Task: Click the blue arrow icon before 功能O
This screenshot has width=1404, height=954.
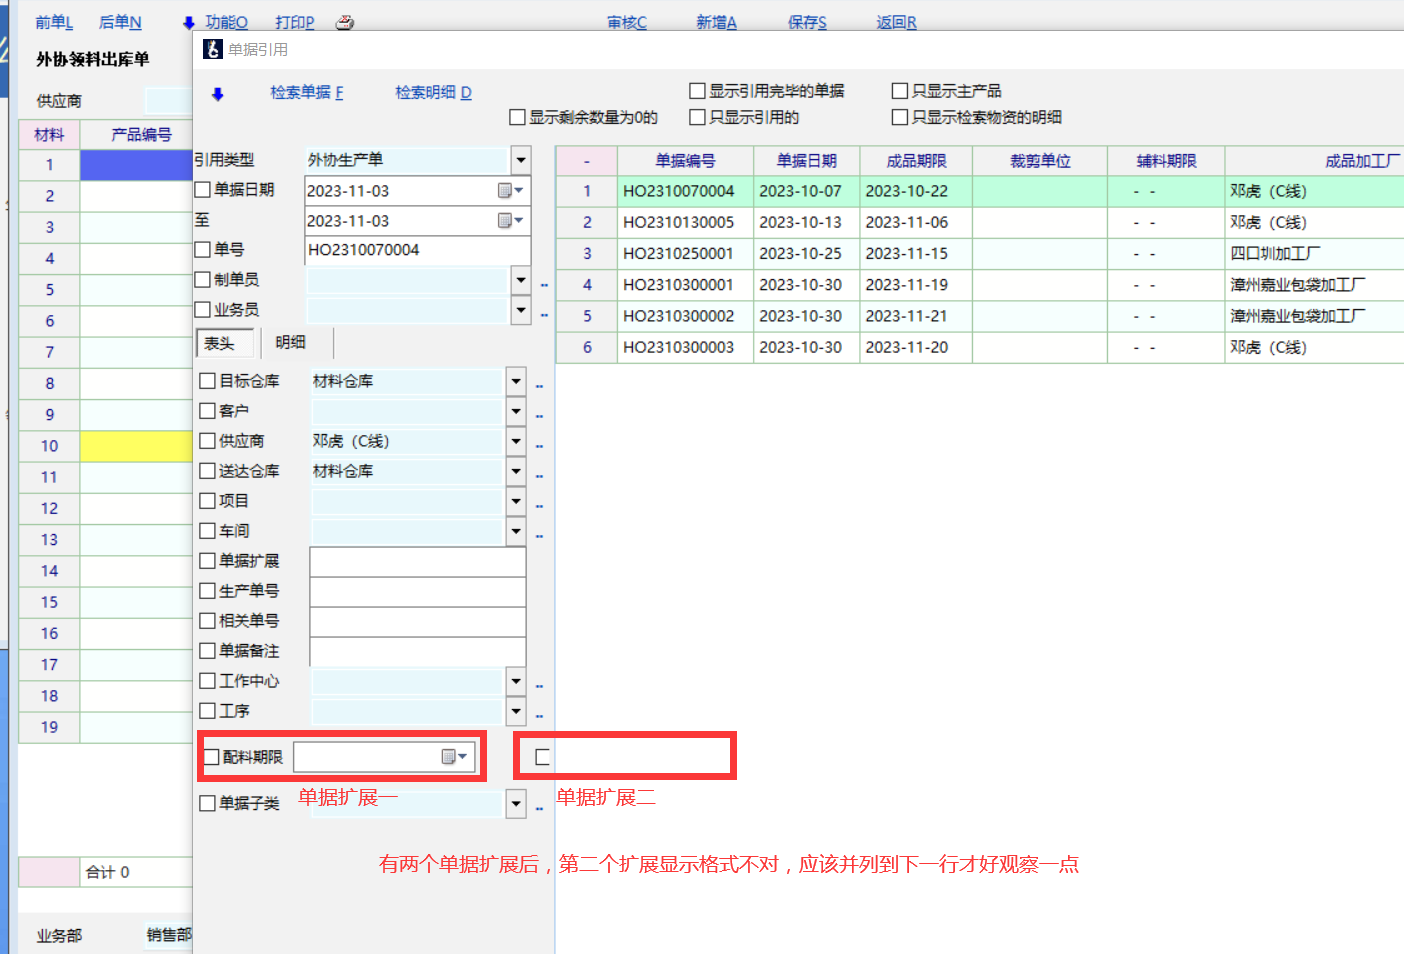Action: [189, 23]
